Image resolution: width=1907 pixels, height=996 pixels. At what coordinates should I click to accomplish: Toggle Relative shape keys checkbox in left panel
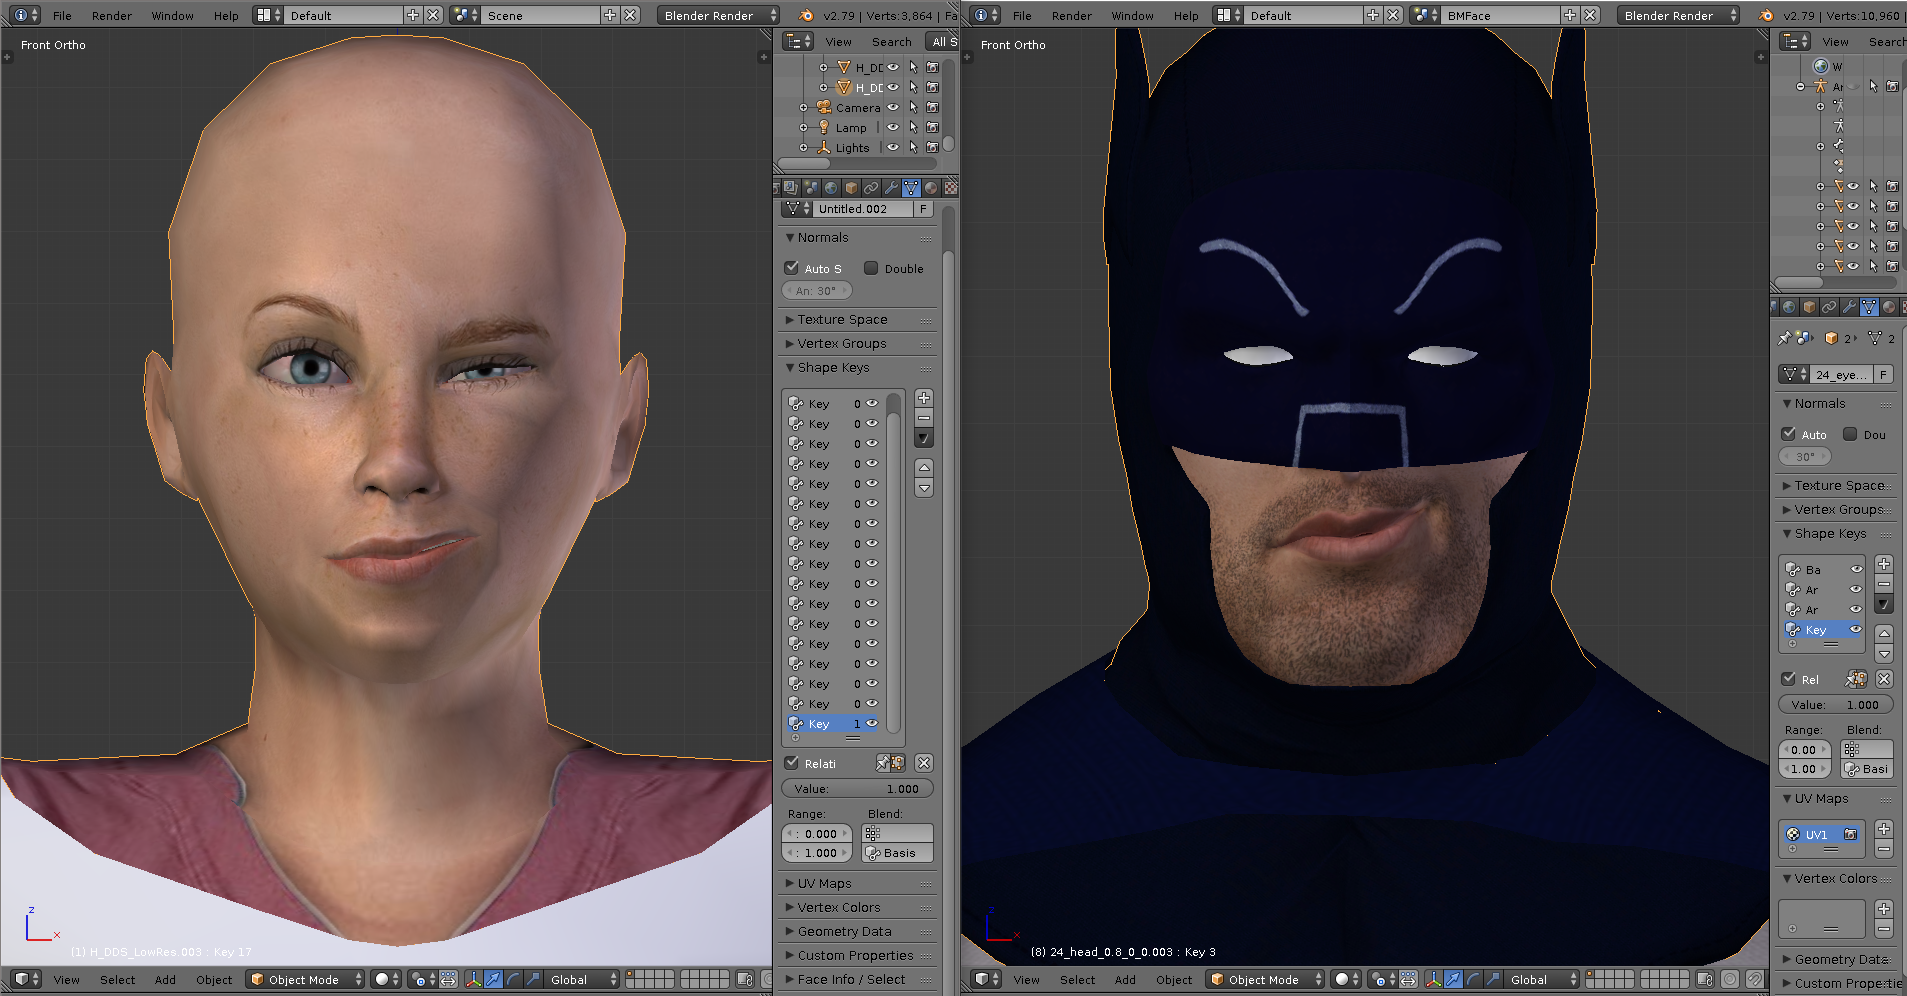point(792,763)
